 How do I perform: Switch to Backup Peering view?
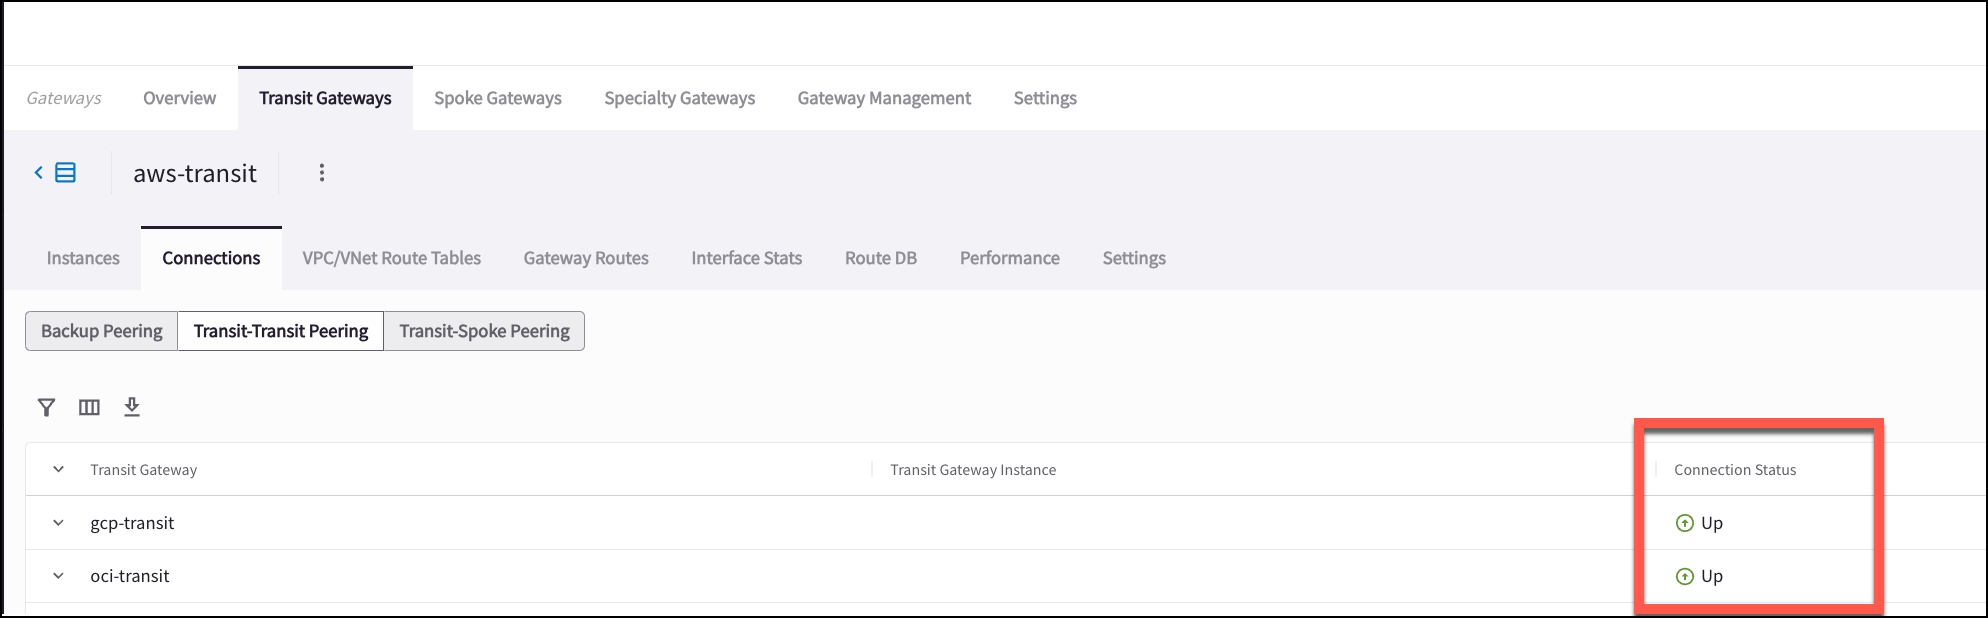click(101, 330)
